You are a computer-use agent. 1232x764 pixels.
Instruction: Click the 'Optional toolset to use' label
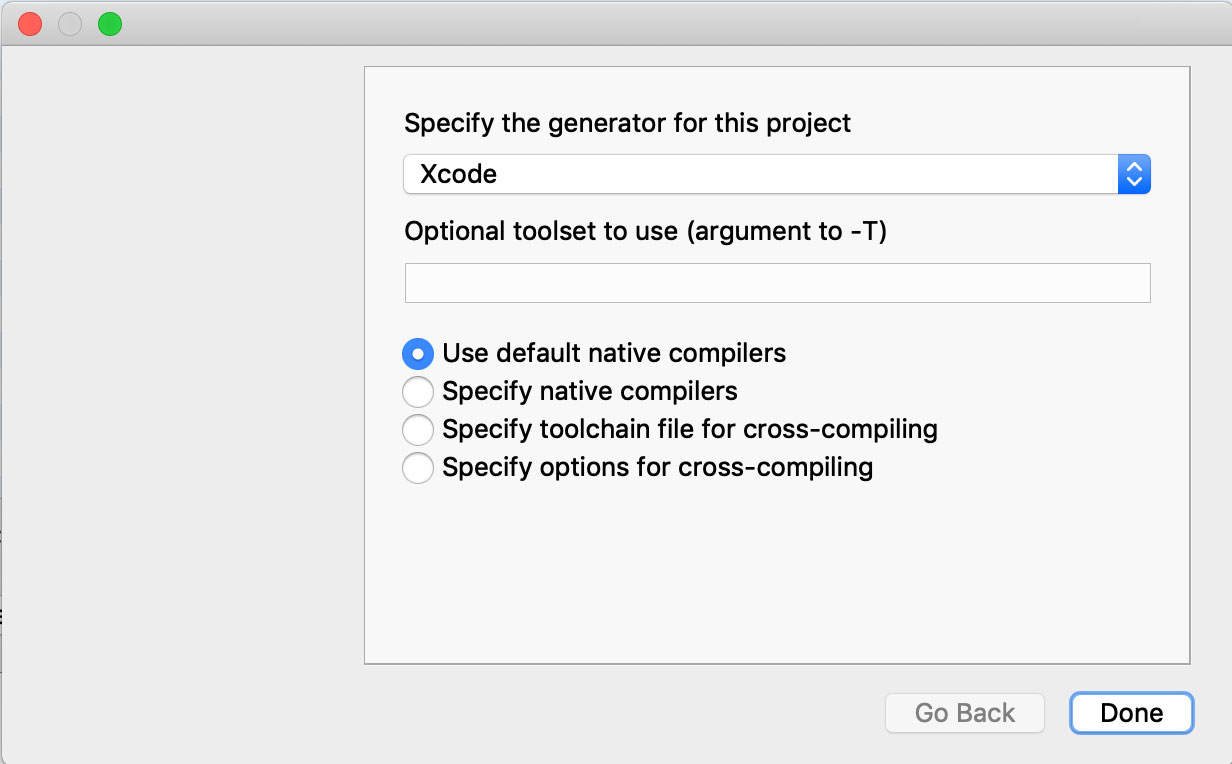point(646,232)
